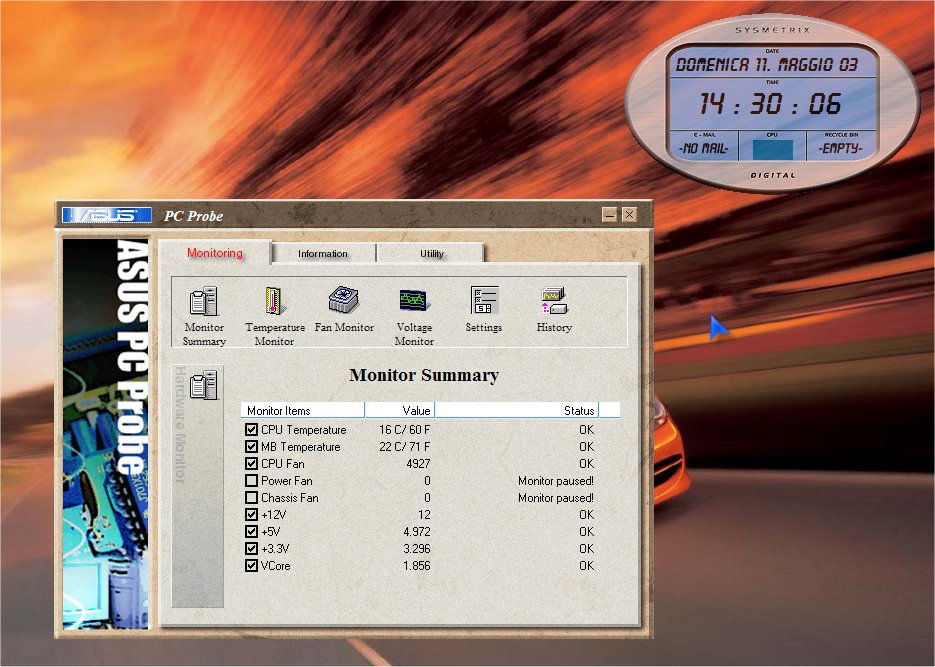
Task: Open the History icon
Action: pos(554,300)
